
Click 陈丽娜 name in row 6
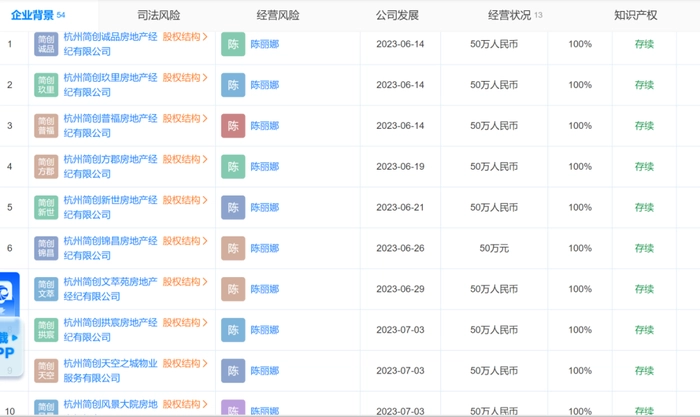click(265, 248)
